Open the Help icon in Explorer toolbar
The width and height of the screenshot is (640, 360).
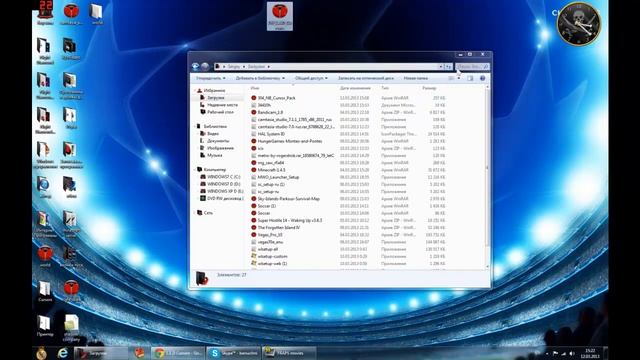482,78
